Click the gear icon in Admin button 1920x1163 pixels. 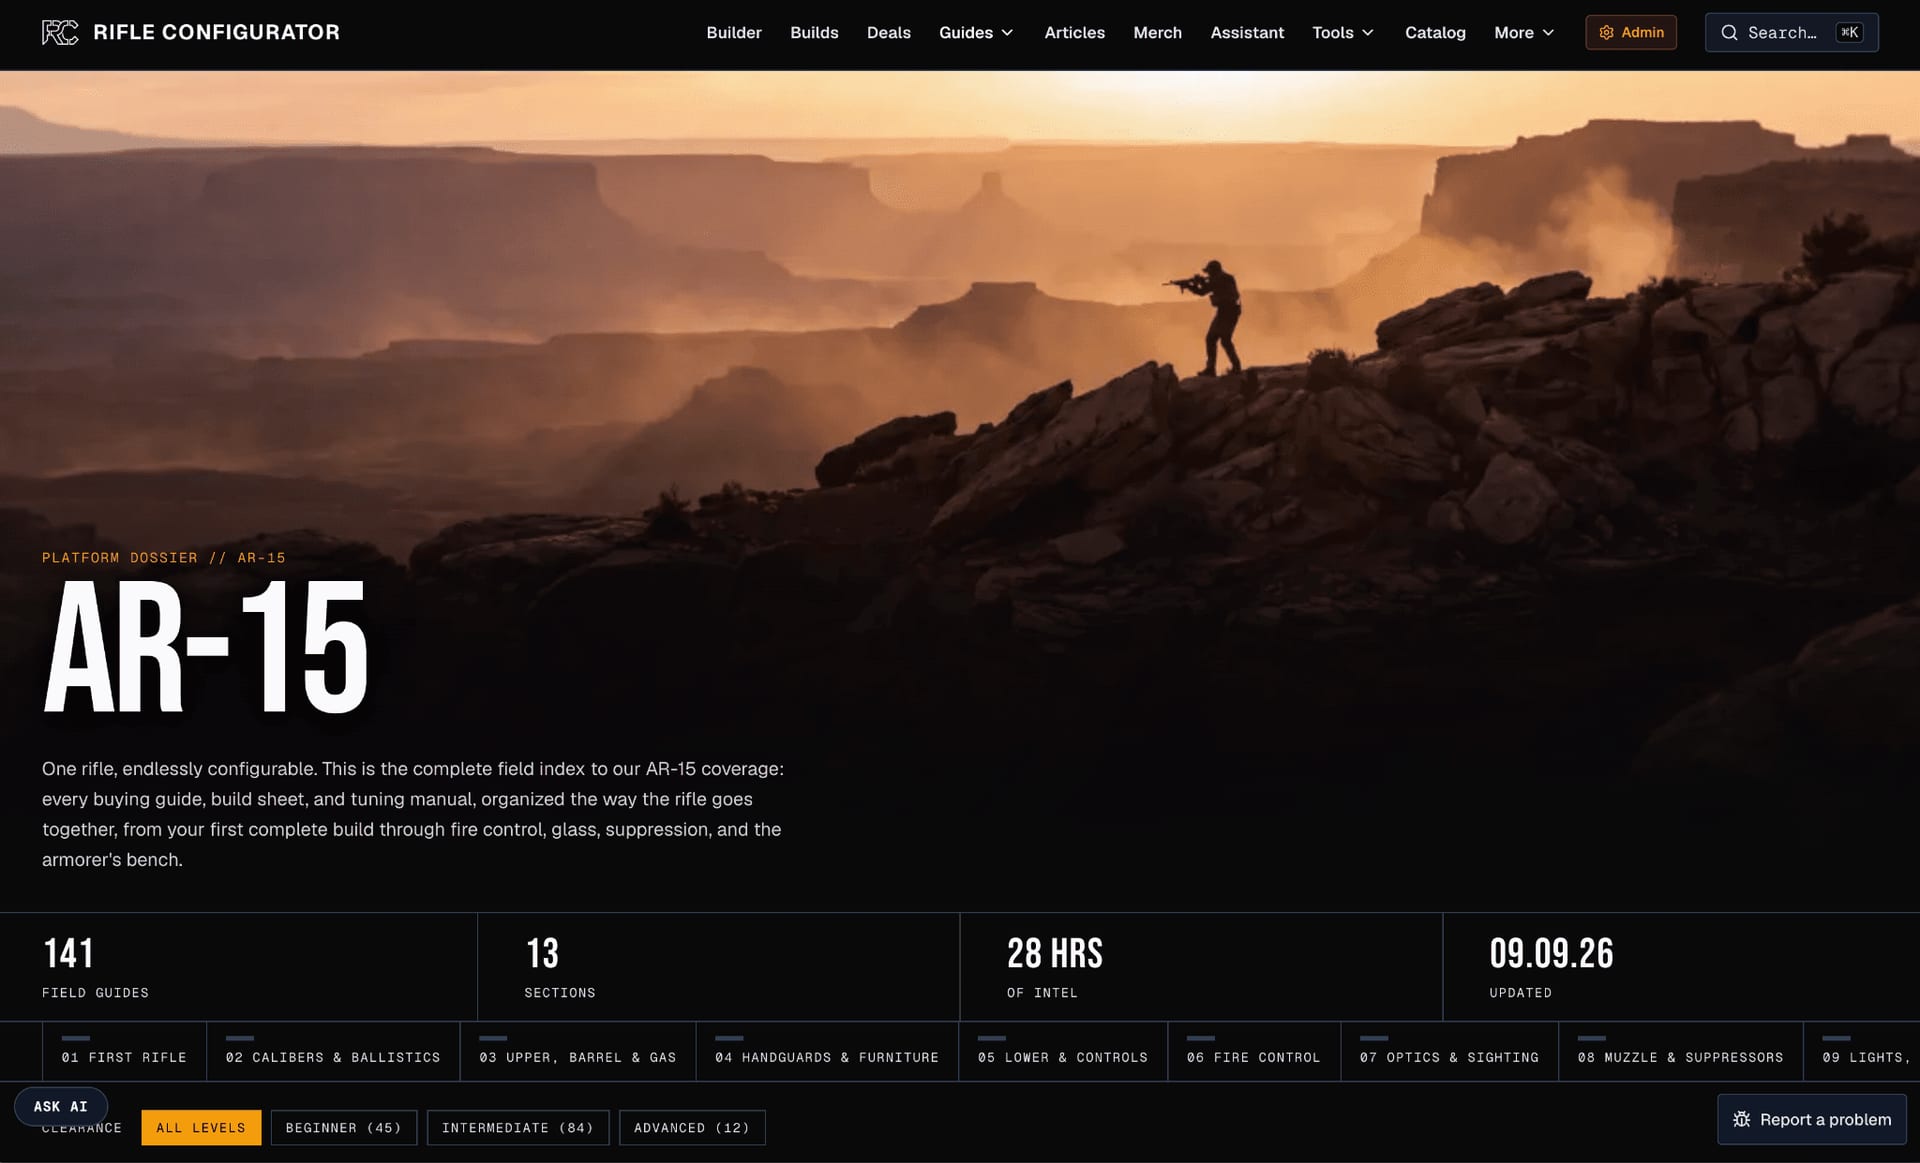(x=1606, y=33)
